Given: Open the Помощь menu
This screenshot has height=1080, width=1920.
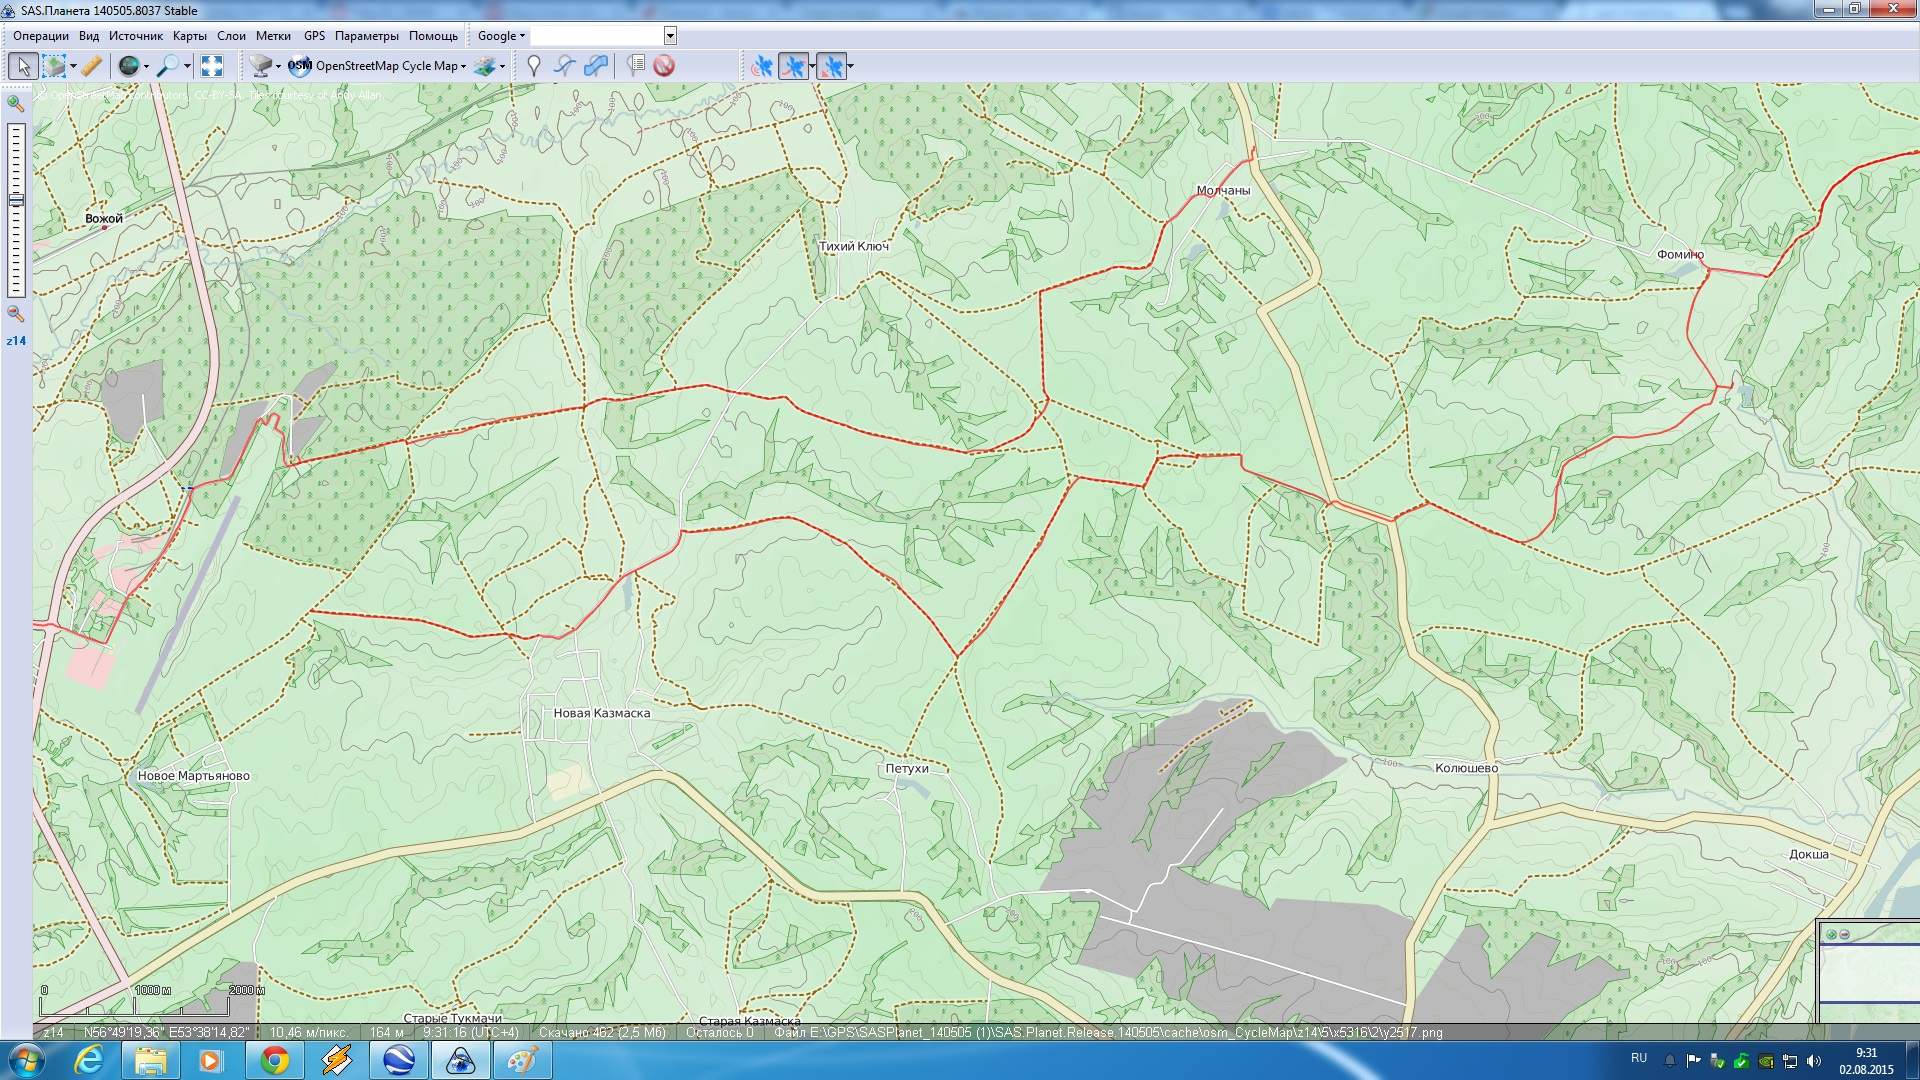Looking at the screenshot, I should 433,36.
